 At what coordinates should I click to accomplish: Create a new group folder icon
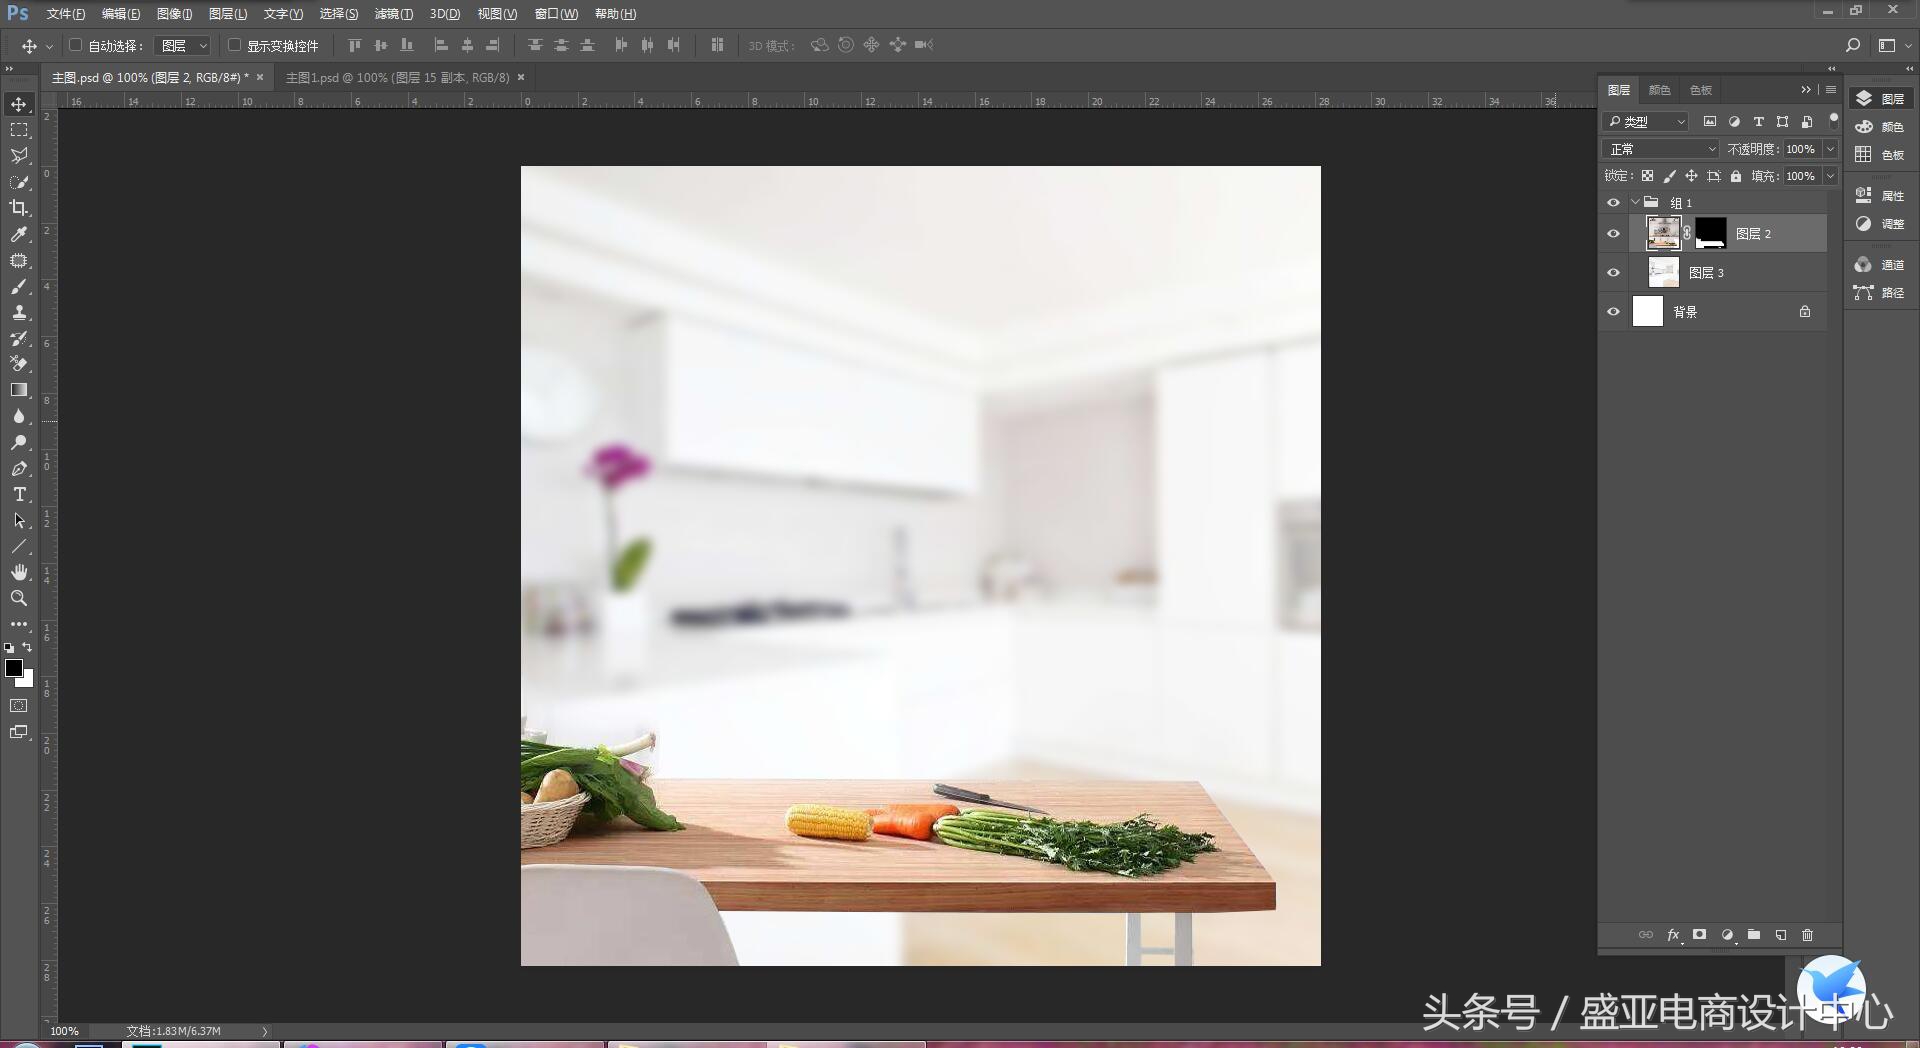[x=1754, y=935]
